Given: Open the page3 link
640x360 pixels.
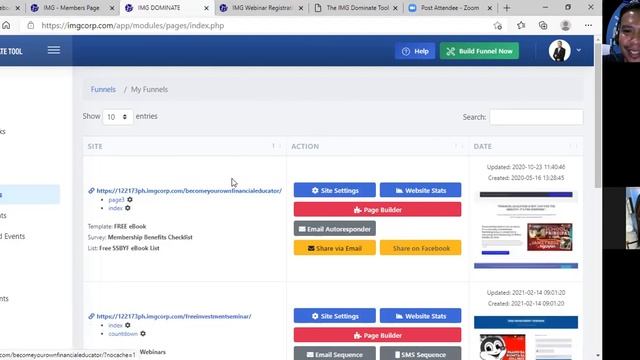Looking at the screenshot, I should coord(116,200).
